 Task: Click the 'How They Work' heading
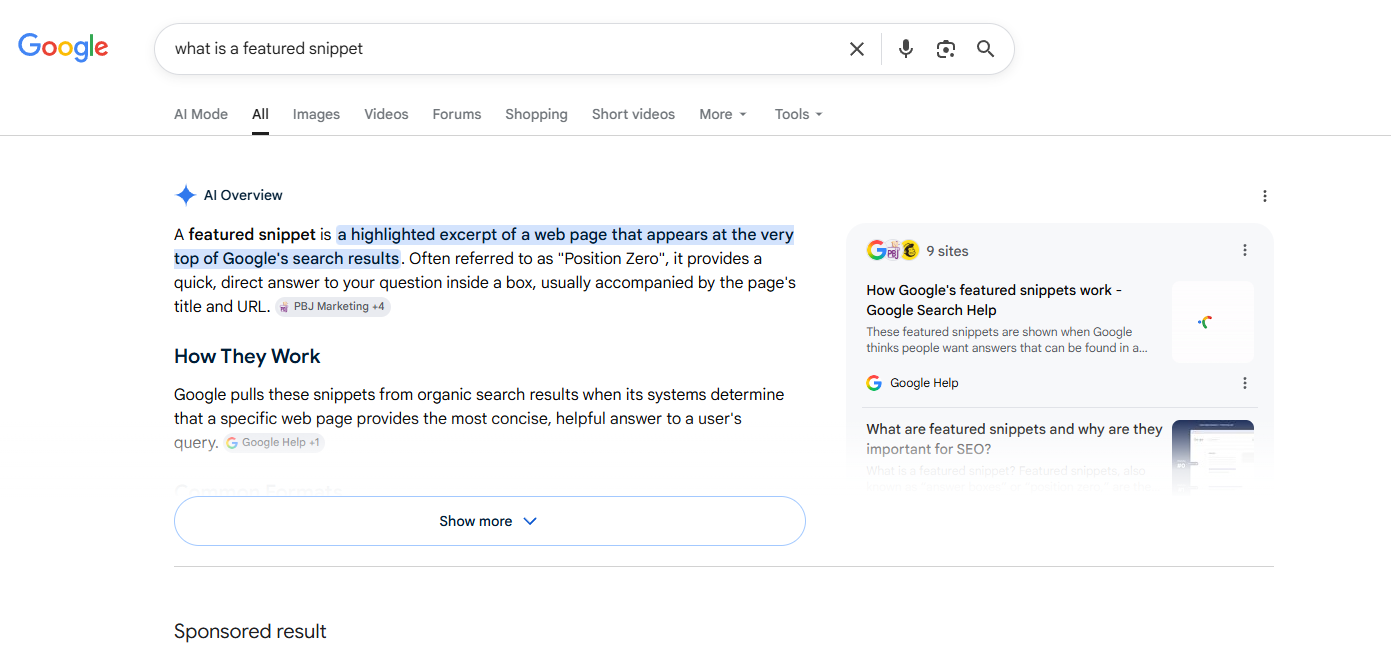tap(247, 357)
